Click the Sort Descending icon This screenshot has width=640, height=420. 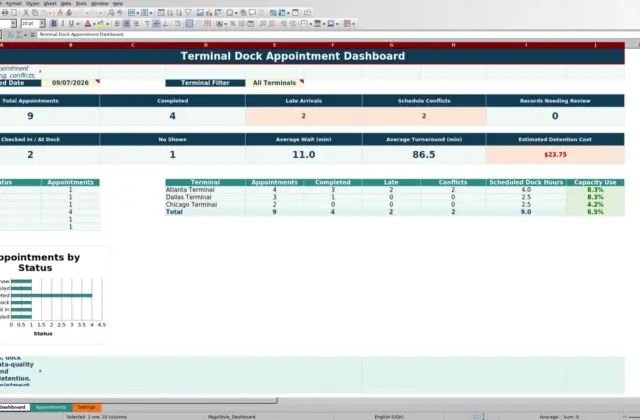179,13
